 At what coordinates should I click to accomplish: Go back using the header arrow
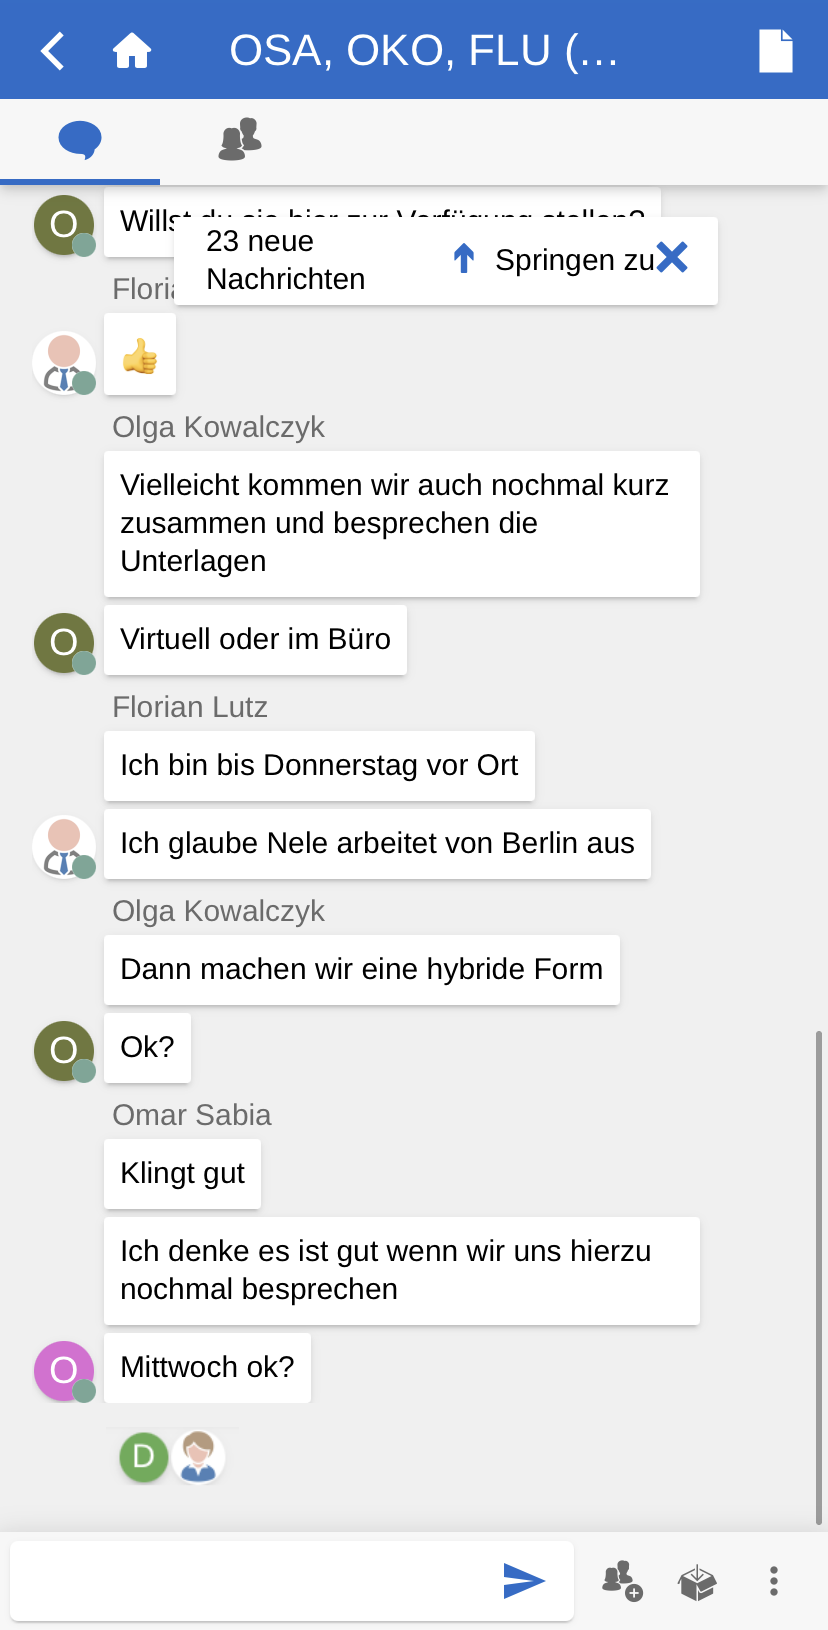[53, 51]
